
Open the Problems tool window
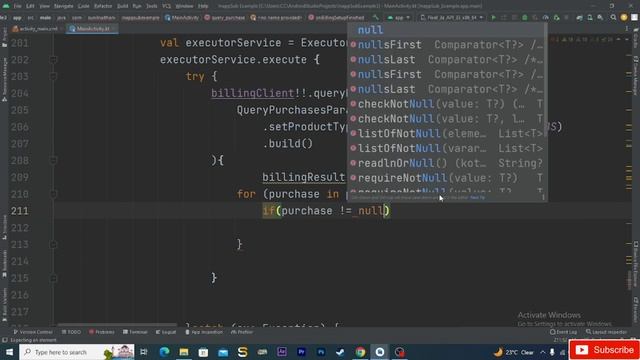coord(102,332)
